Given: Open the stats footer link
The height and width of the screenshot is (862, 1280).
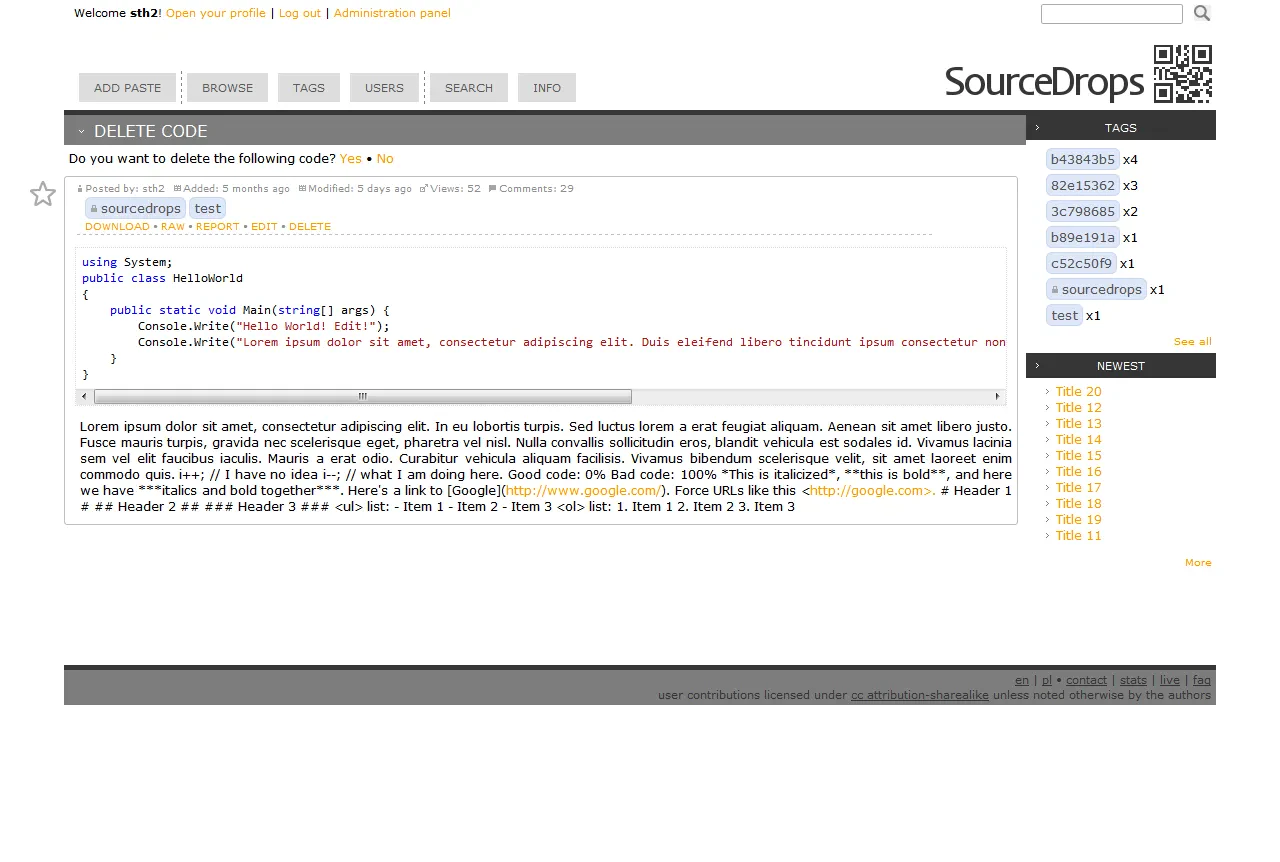Looking at the screenshot, I should [1133, 681].
